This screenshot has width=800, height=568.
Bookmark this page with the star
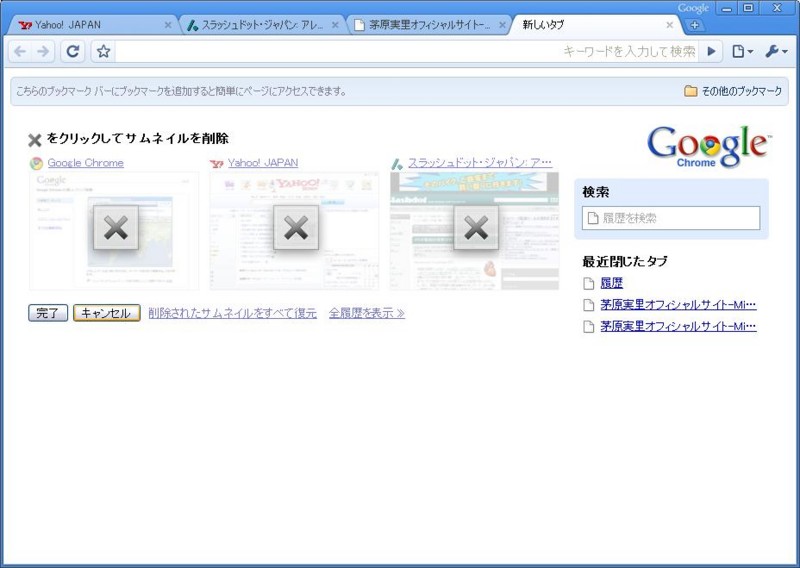click(104, 51)
